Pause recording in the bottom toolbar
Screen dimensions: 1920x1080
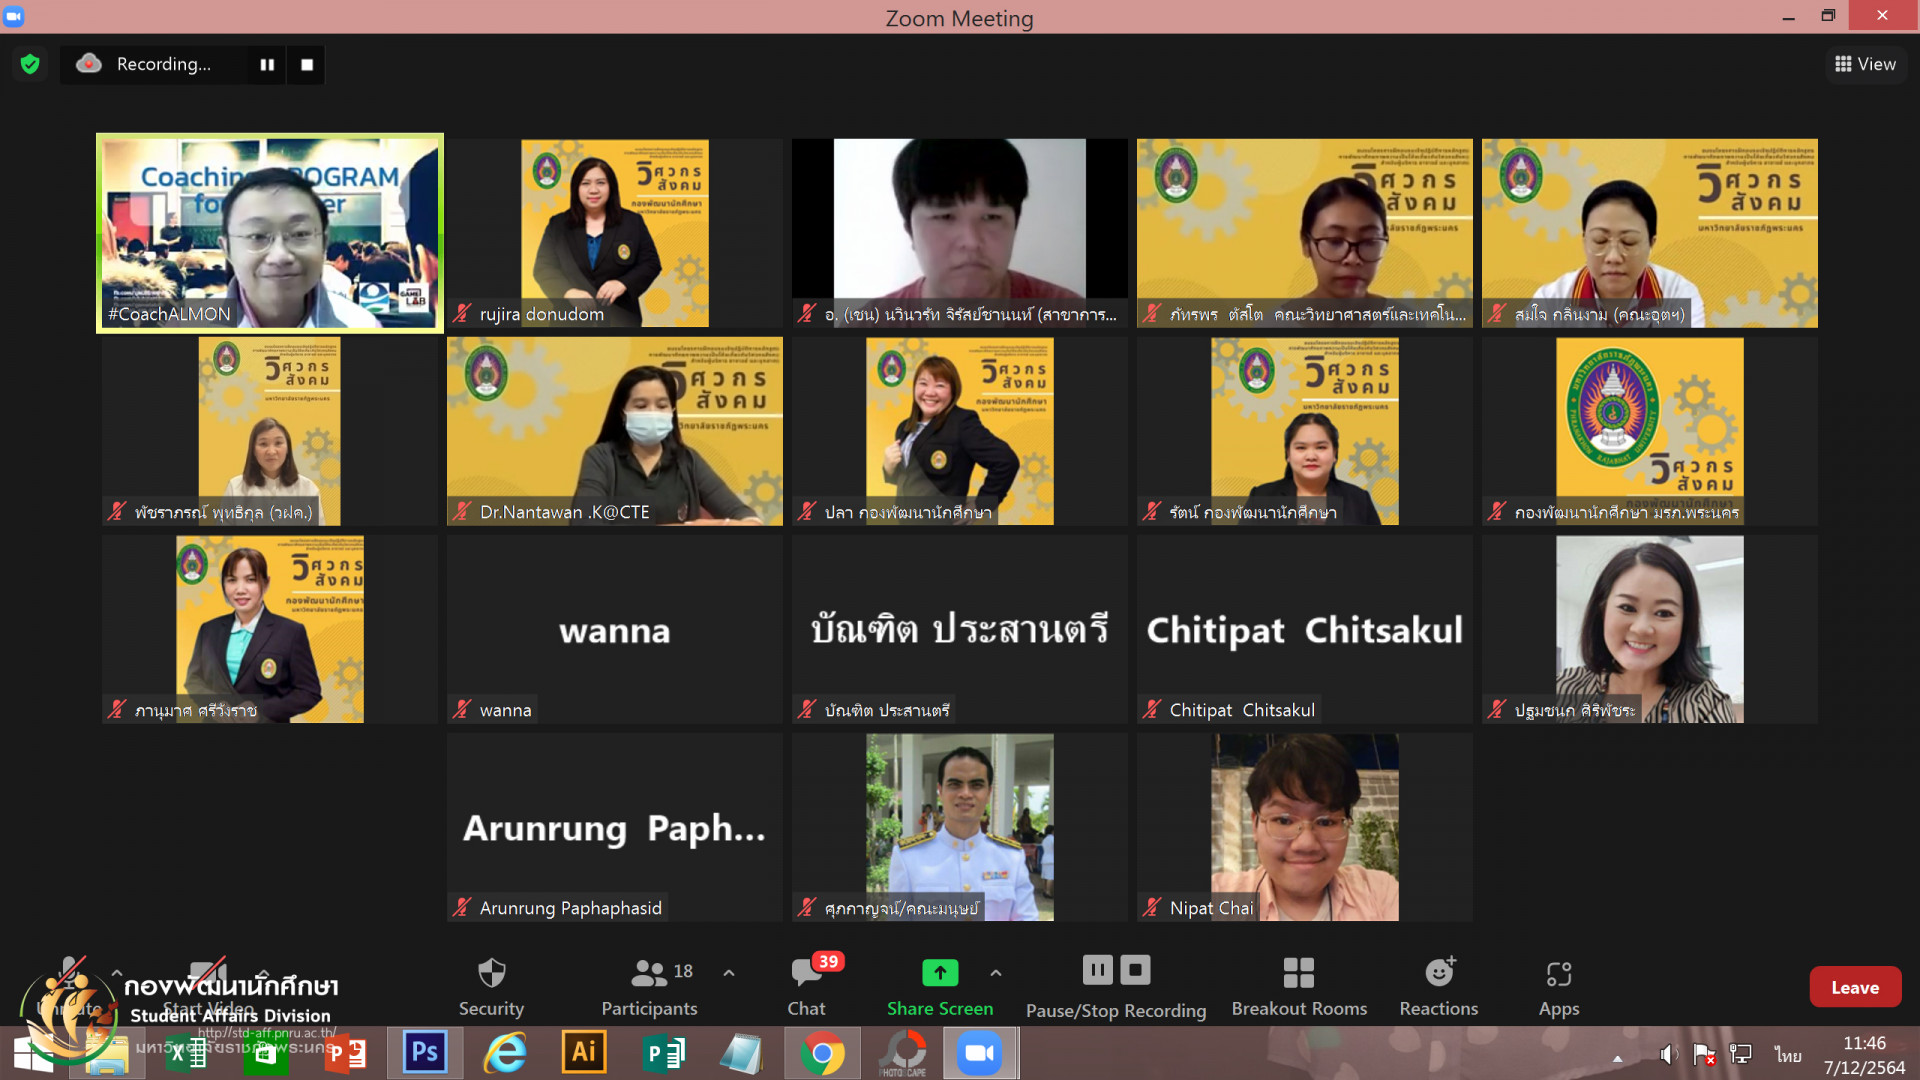click(x=1097, y=969)
